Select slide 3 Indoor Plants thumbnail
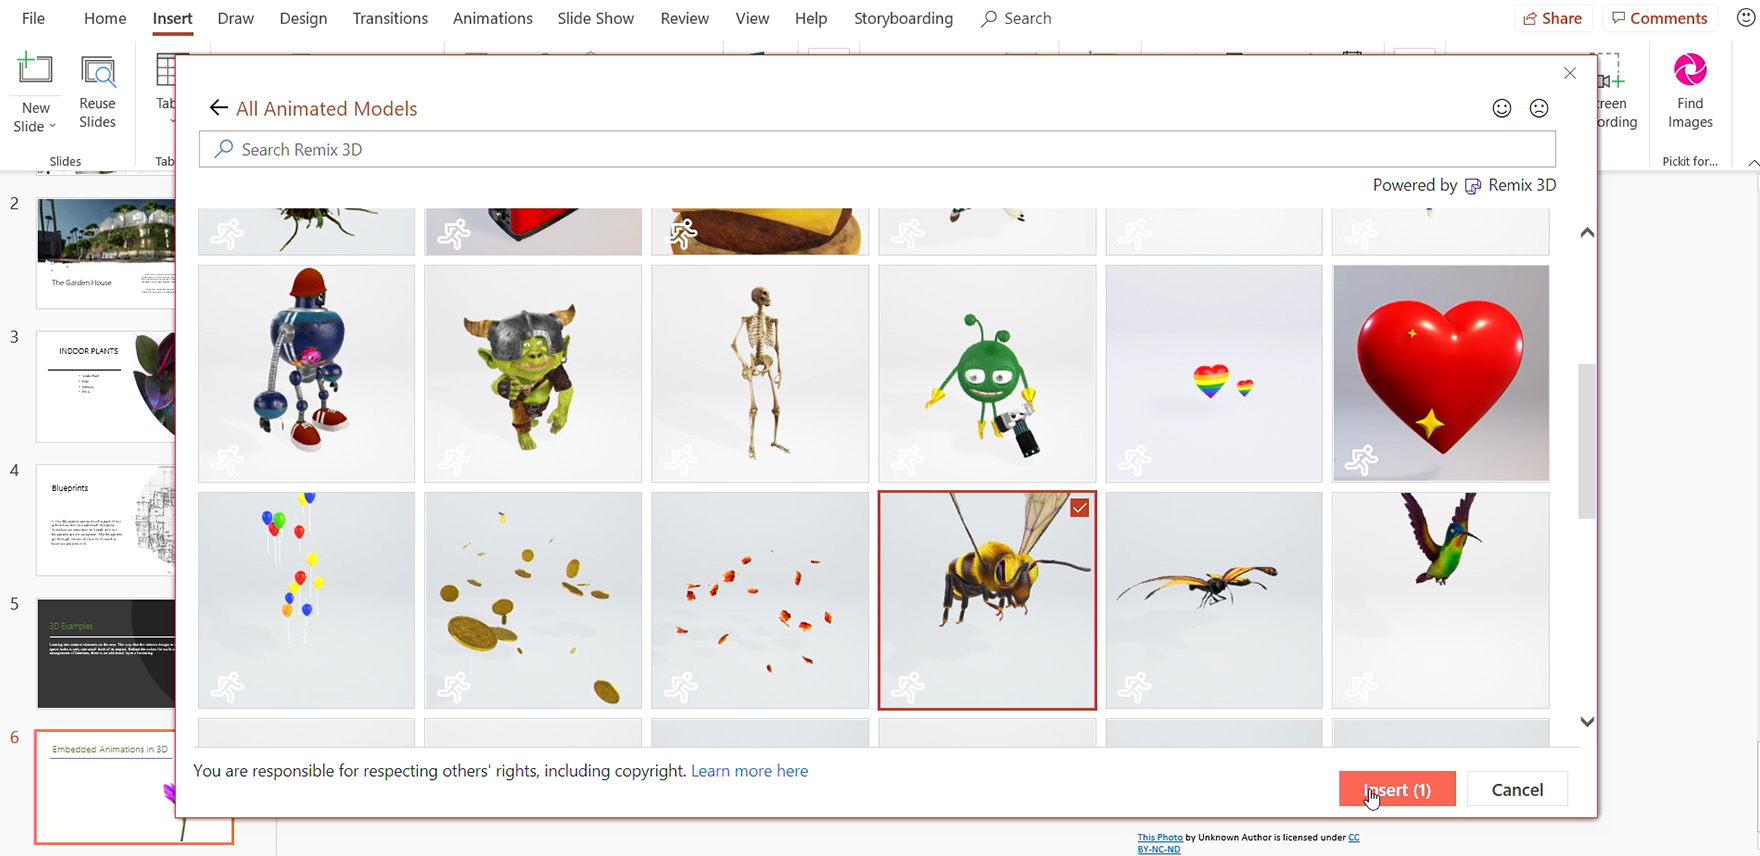The width and height of the screenshot is (1760, 856). click(x=106, y=386)
